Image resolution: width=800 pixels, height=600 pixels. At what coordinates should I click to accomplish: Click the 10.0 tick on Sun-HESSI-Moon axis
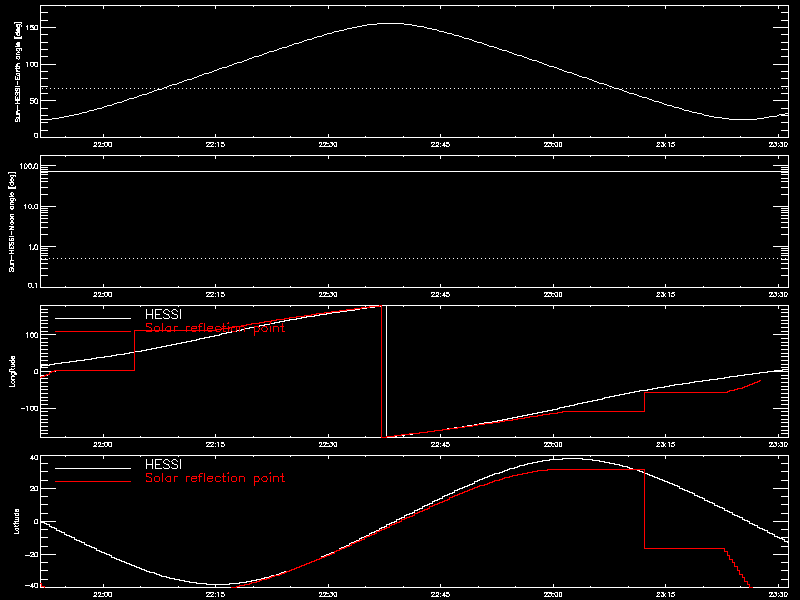(30, 207)
